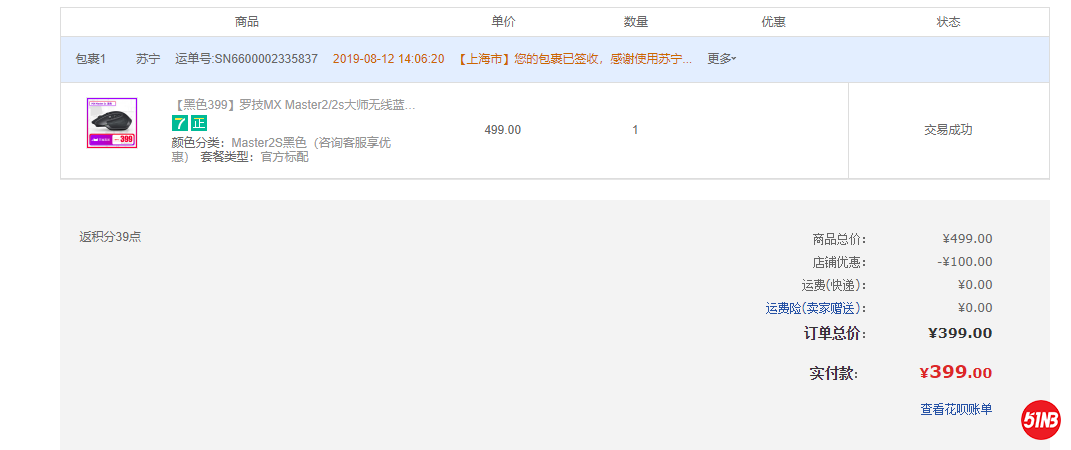Click the red 51NB logo badge
Screen dimensions: 1071x450
[1041, 421]
